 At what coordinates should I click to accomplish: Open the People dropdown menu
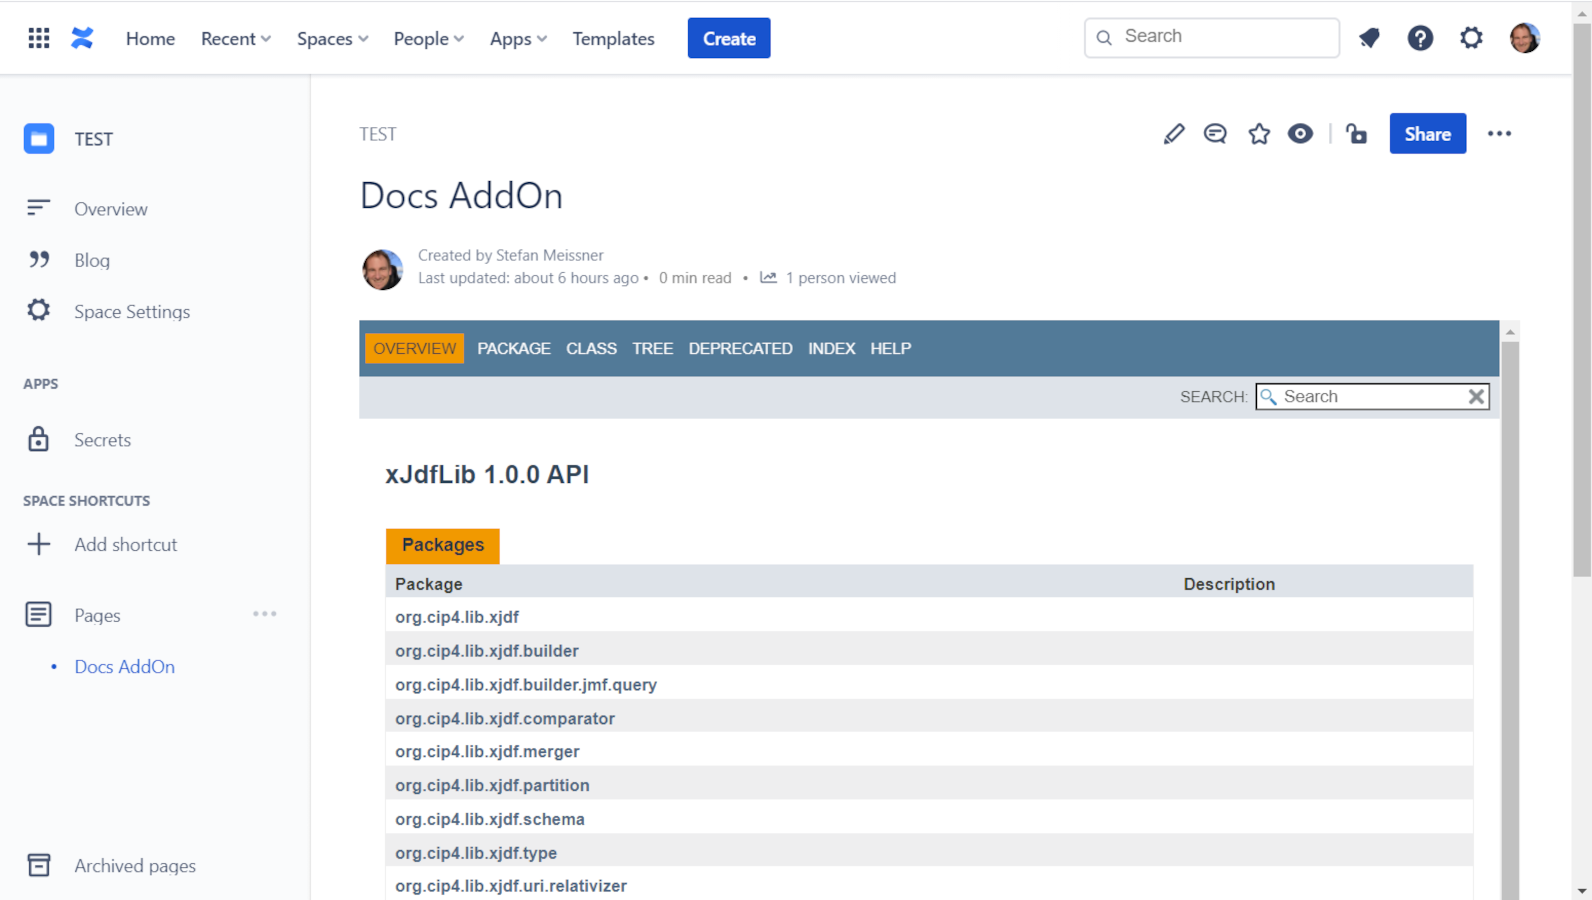[428, 39]
